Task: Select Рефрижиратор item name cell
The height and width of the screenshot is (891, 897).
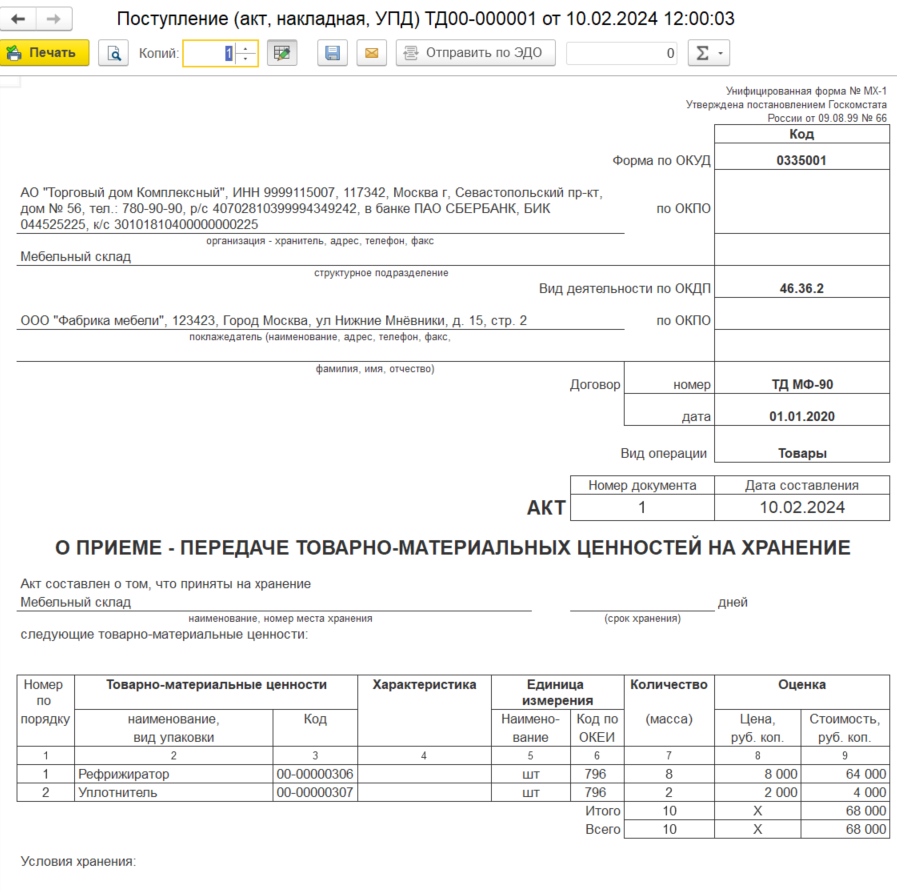Action: (173, 774)
